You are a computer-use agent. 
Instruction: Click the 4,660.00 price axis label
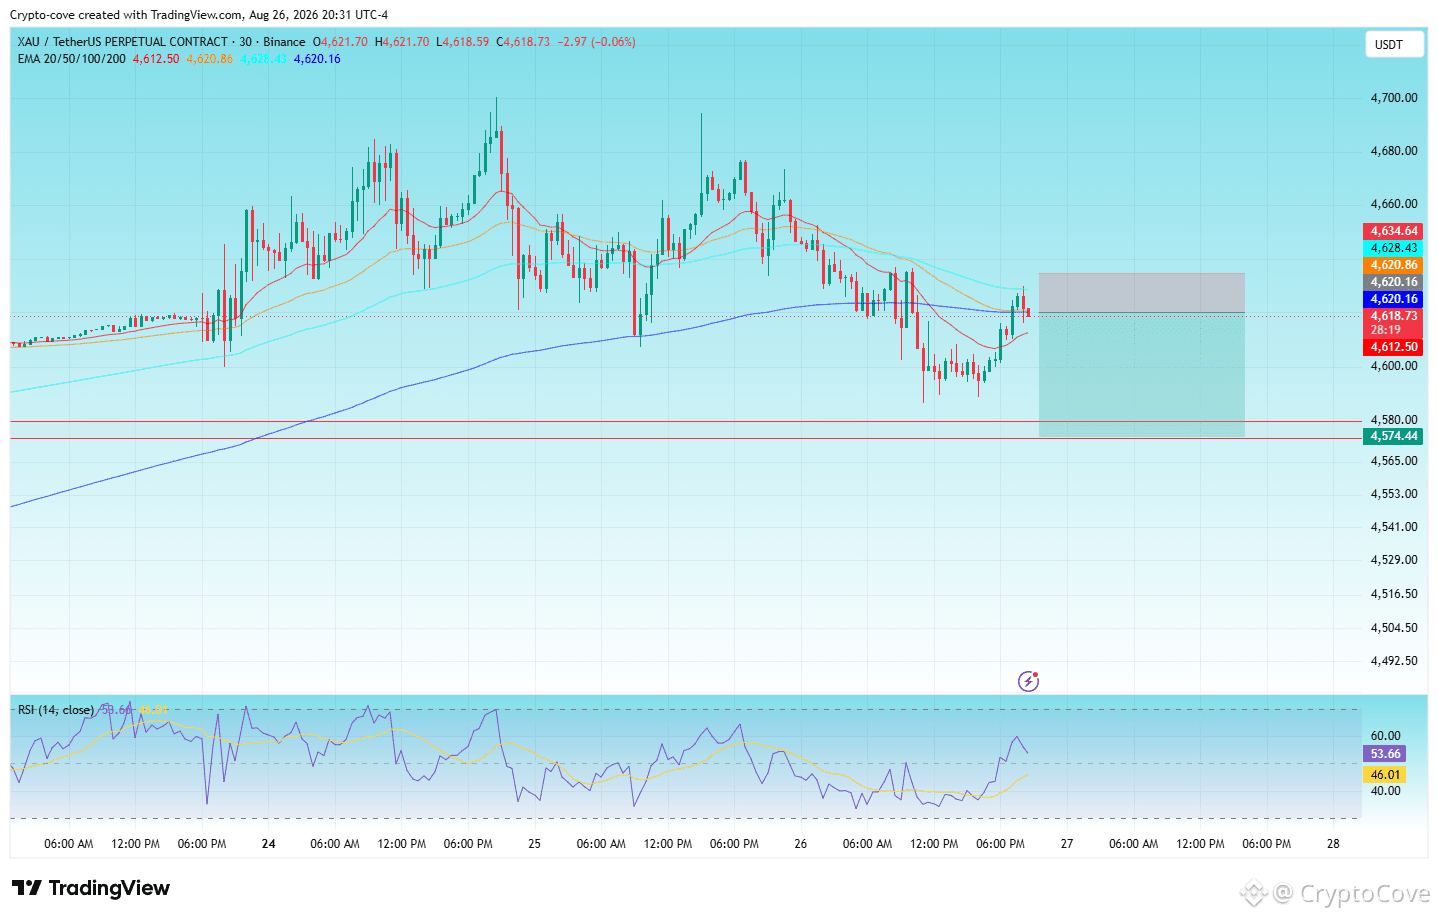point(1394,204)
